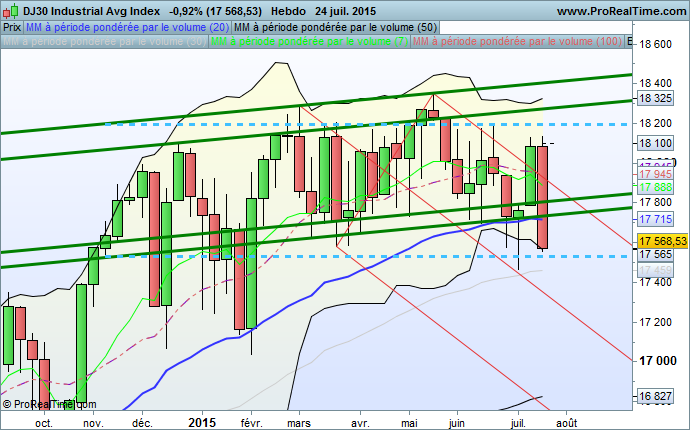Click the grey 17 459 moving average value tag
Screen dimensions: 690x430
point(655,270)
